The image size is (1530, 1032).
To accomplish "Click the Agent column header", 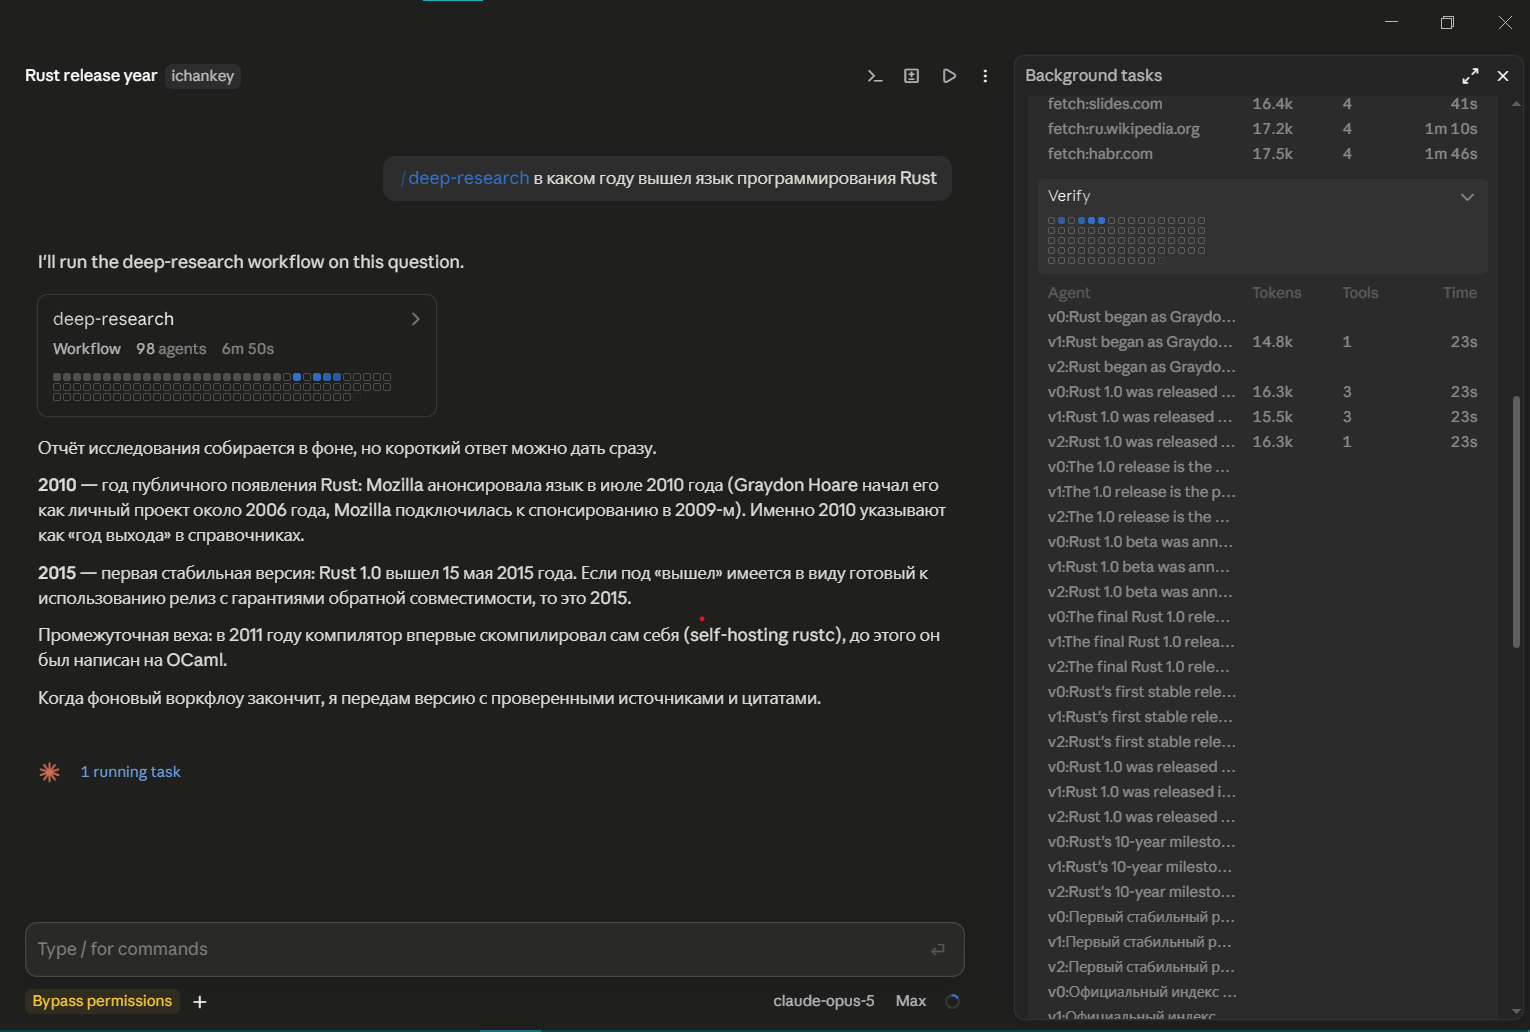I will click(1069, 293).
